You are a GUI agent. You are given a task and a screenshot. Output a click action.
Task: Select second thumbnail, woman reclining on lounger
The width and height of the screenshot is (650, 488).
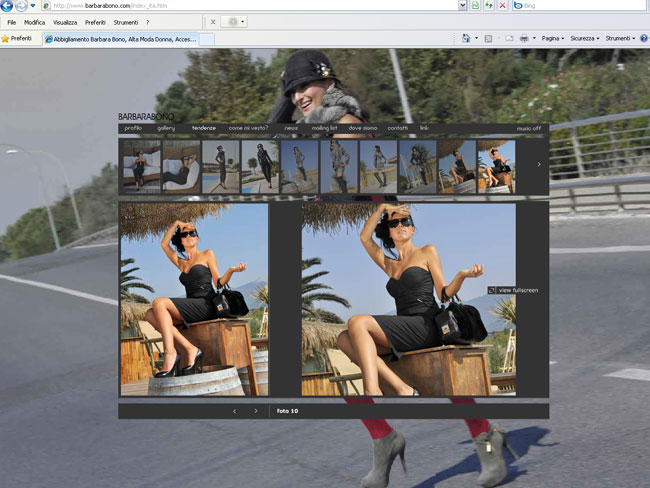pos(181,167)
